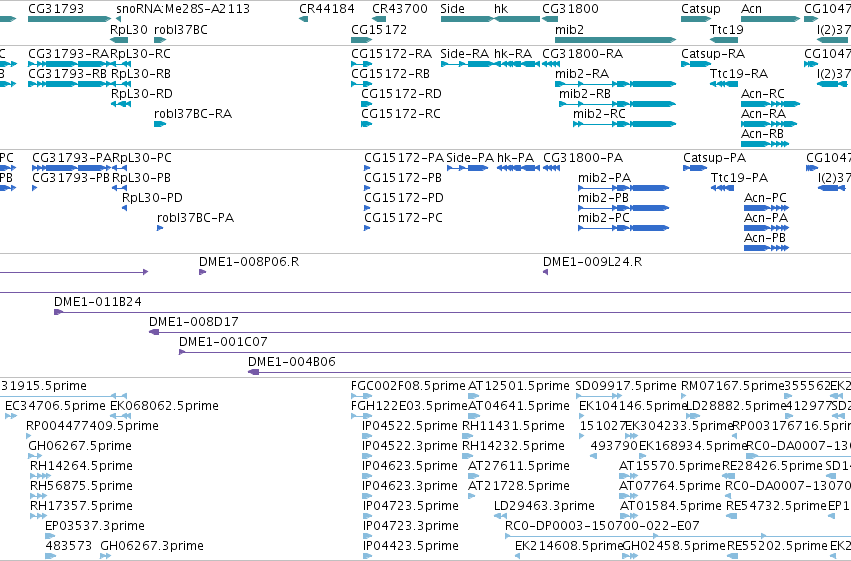Open the RpL30 gene in the top track
The height and width of the screenshot is (561, 851).
click(119, 40)
